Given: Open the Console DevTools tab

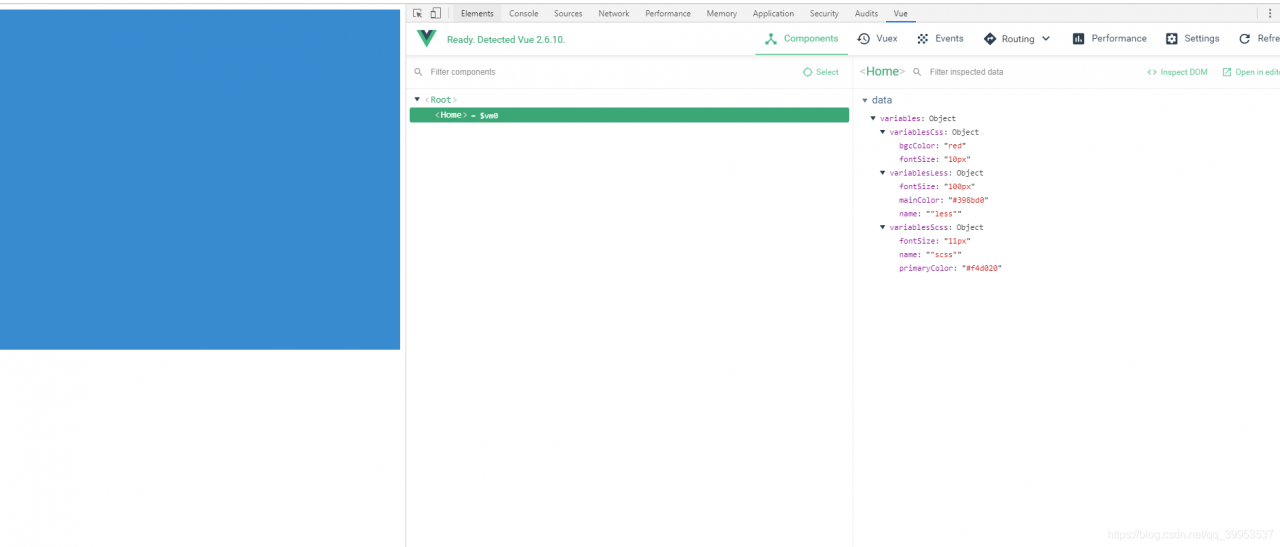Looking at the screenshot, I should click(524, 13).
